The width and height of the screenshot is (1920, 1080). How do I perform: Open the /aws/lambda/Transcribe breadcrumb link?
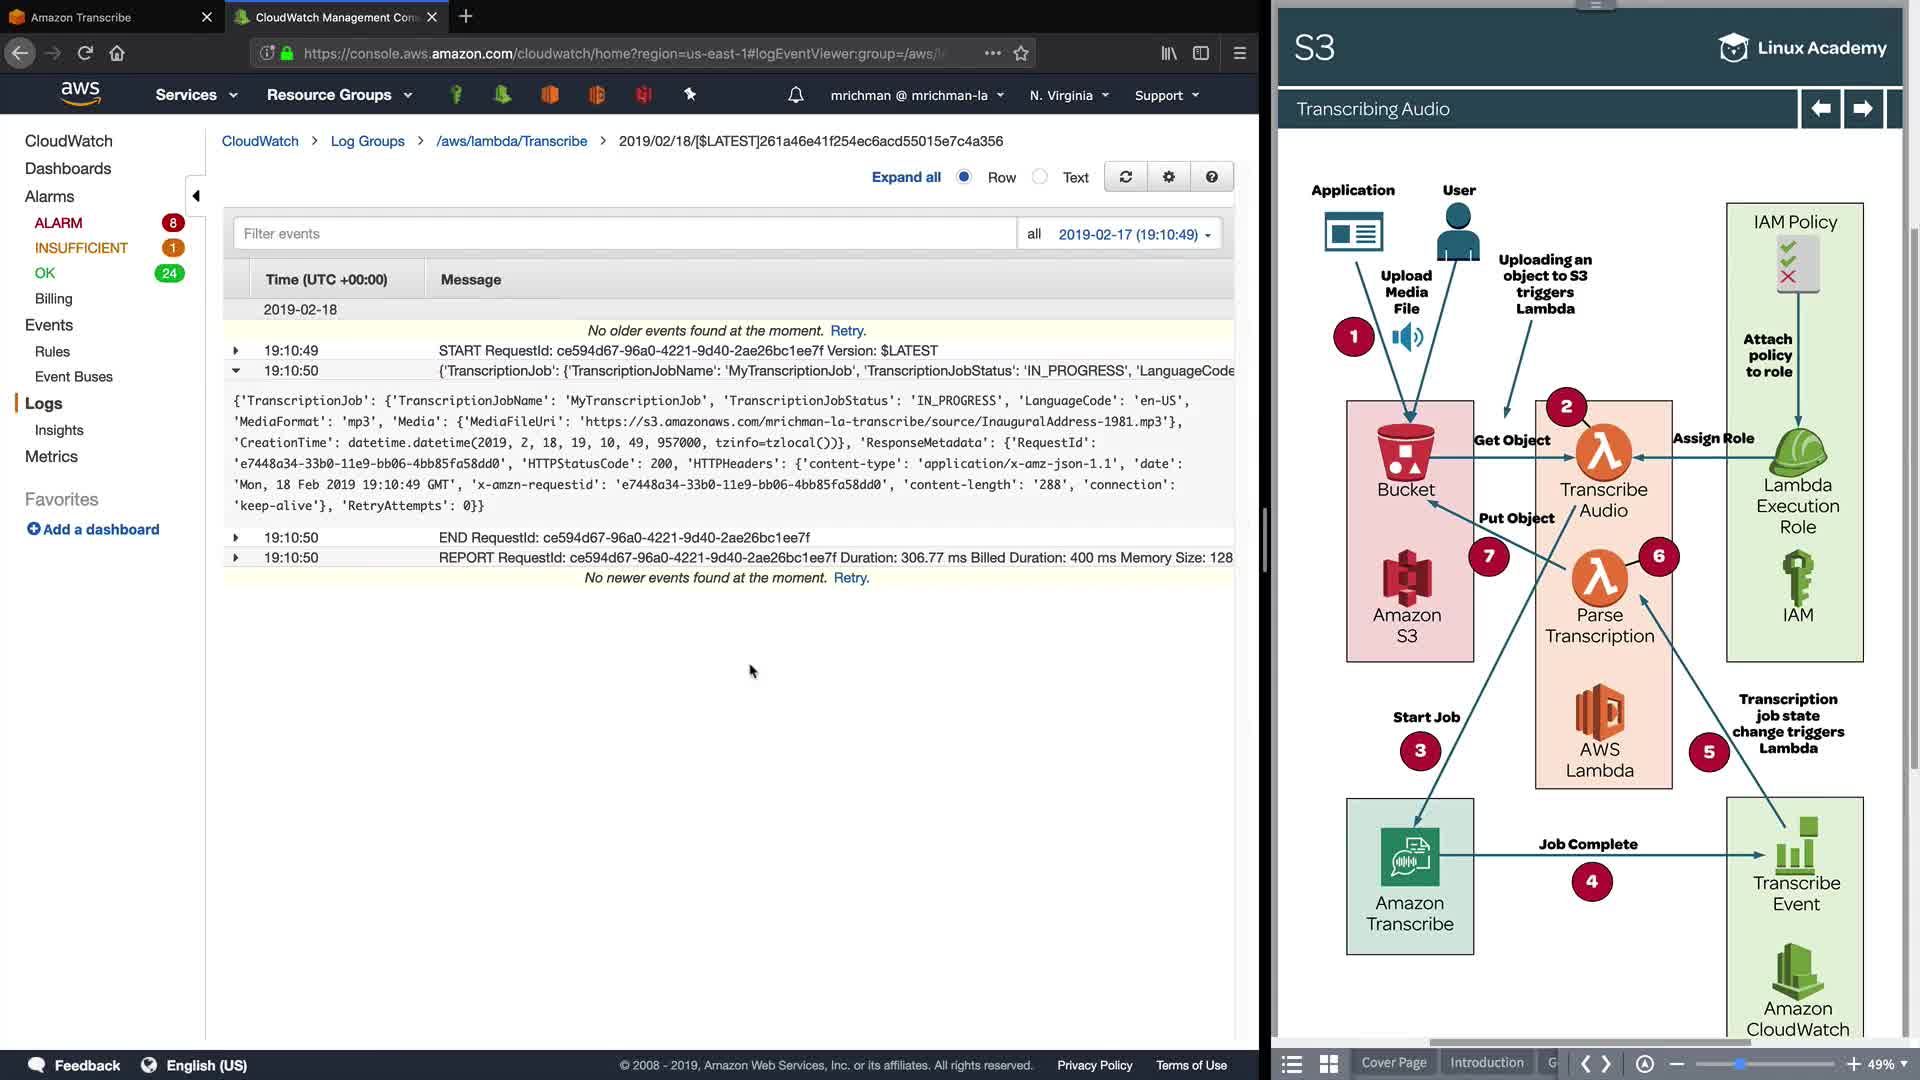click(512, 141)
